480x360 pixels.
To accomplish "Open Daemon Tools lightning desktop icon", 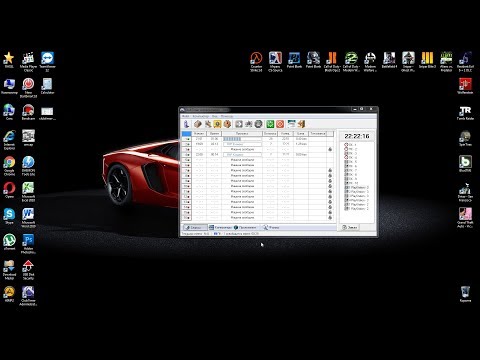I will pyautogui.click(x=28, y=166).
